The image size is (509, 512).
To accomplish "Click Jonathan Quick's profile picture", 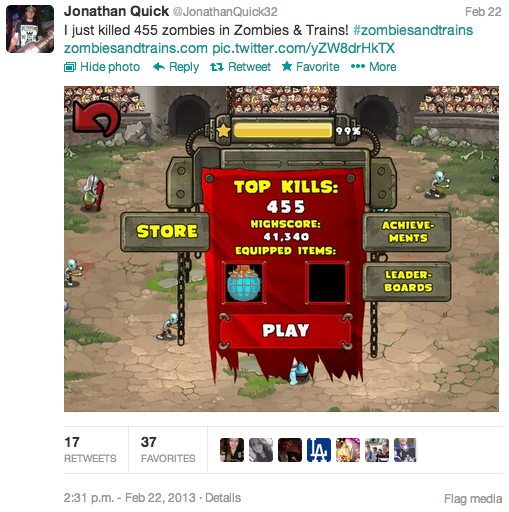I will (30, 29).
